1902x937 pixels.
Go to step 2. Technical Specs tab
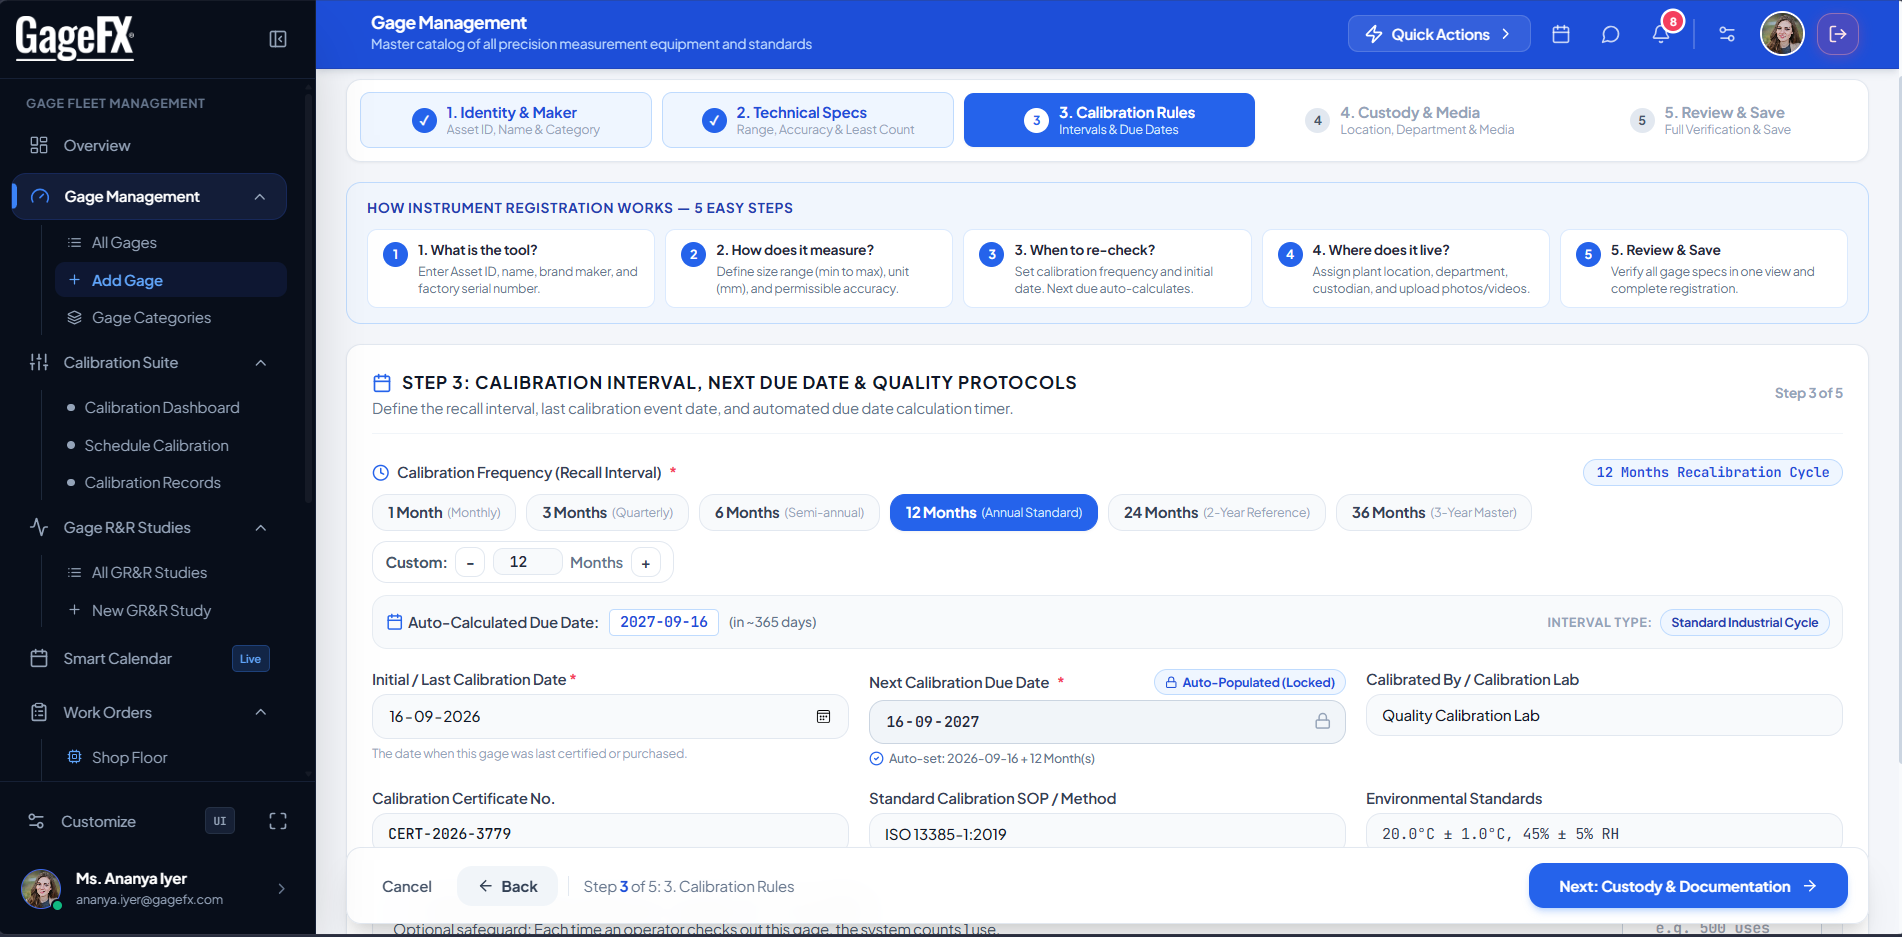808,120
